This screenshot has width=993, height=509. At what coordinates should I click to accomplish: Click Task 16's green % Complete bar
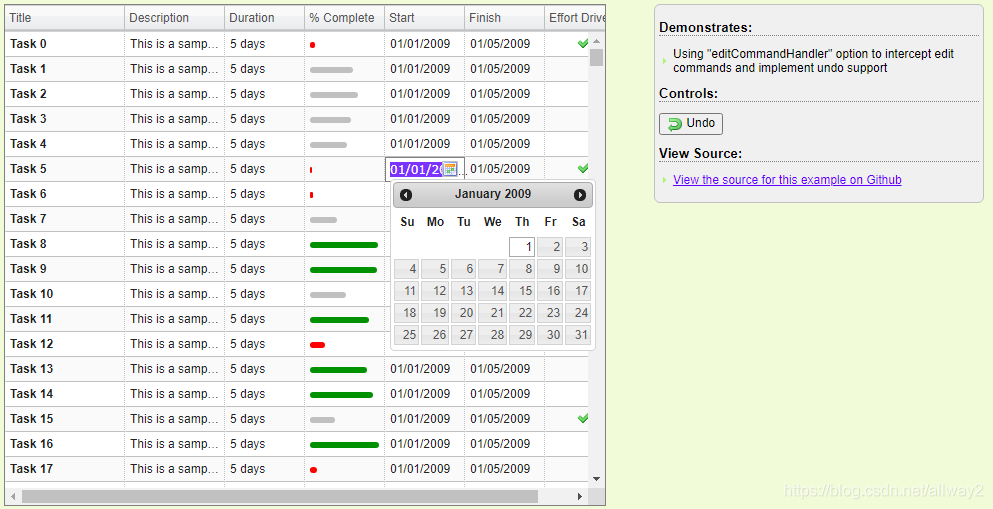pos(345,445)
